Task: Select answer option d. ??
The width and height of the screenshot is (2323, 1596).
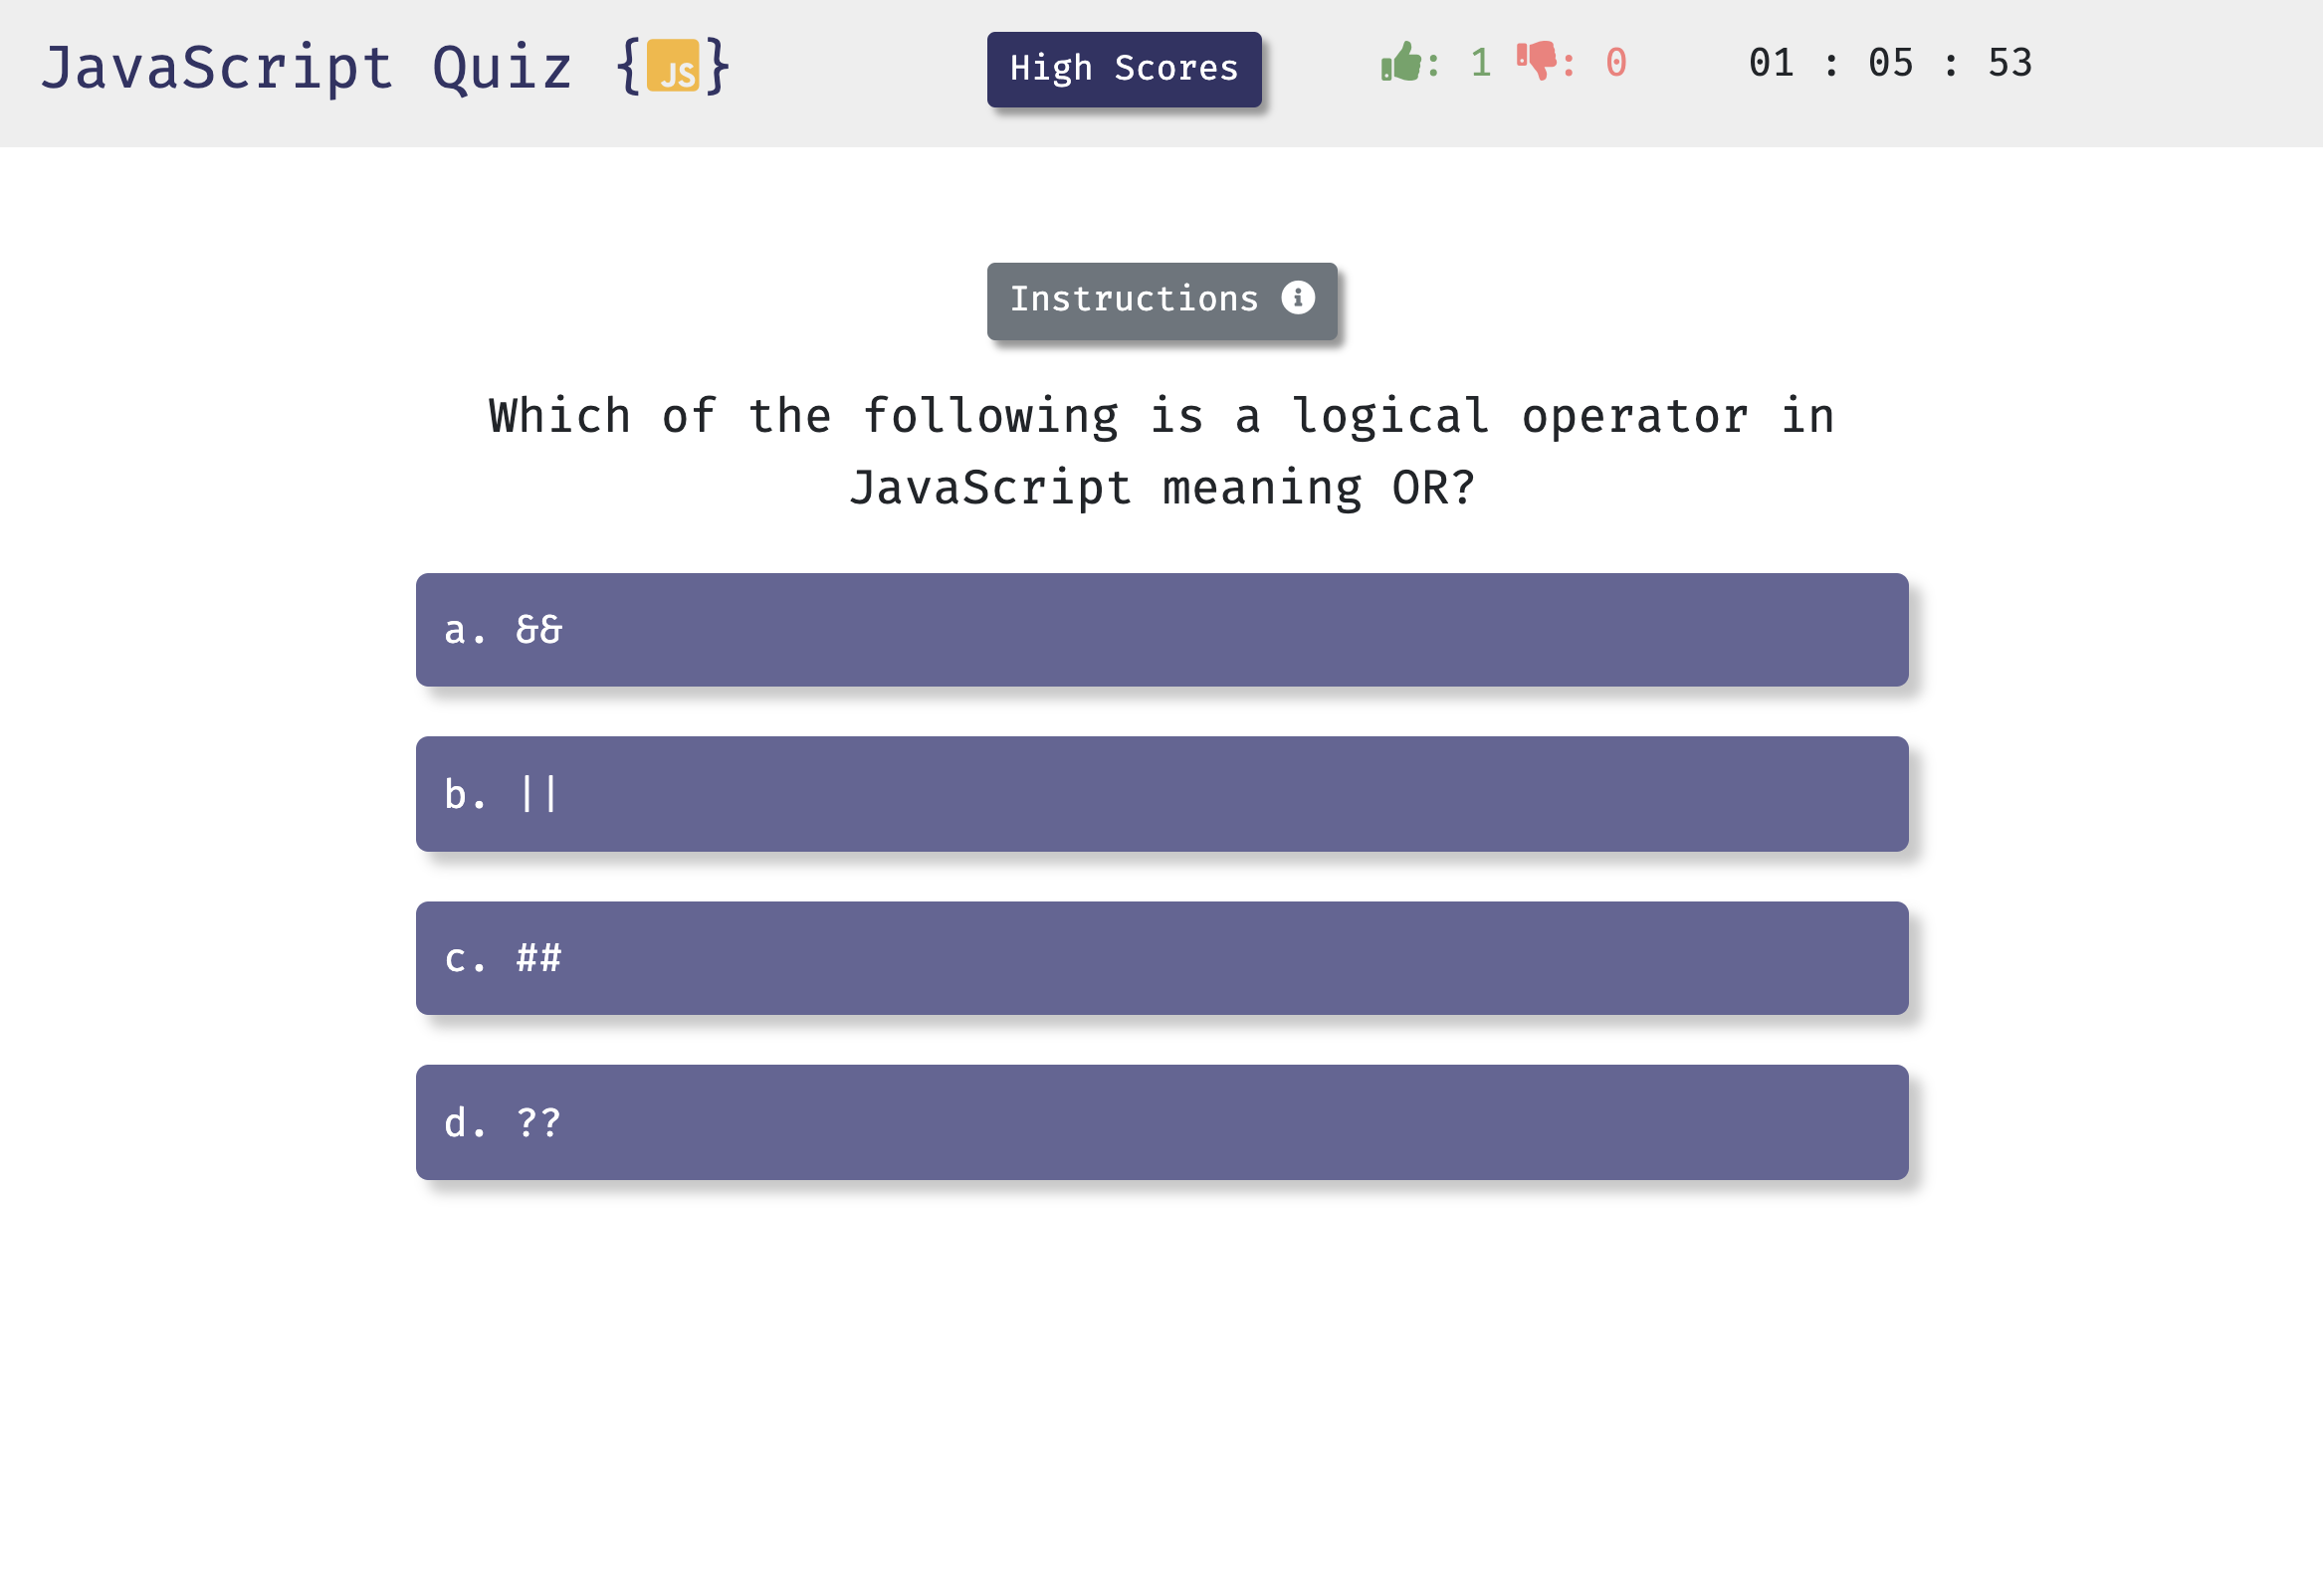Action: click(x=1161, y=1121)
